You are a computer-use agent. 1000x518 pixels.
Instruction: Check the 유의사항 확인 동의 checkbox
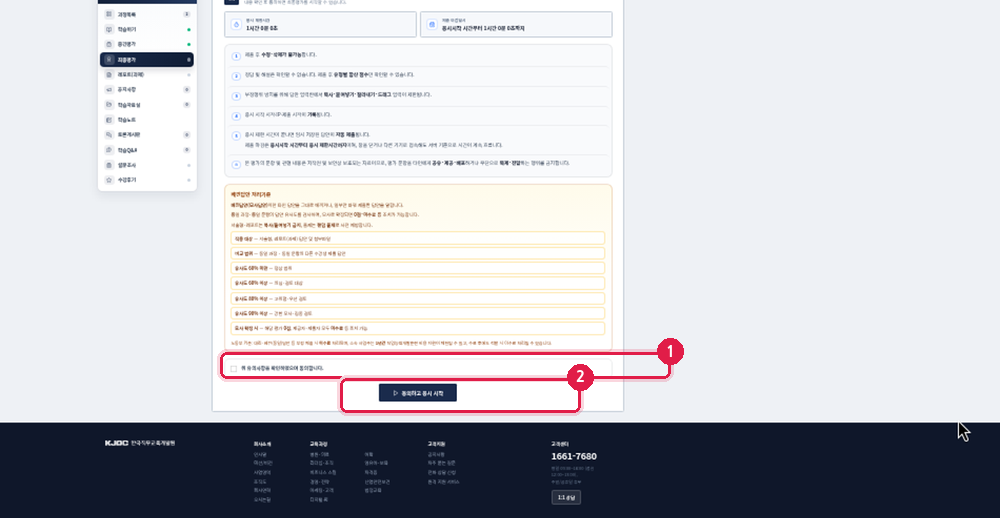234,369
